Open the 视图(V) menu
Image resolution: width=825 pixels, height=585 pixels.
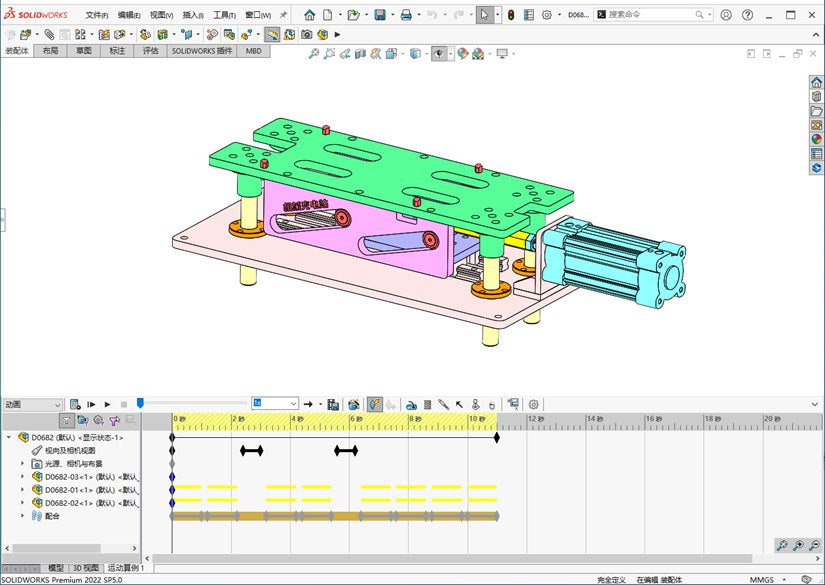(162, 15)
